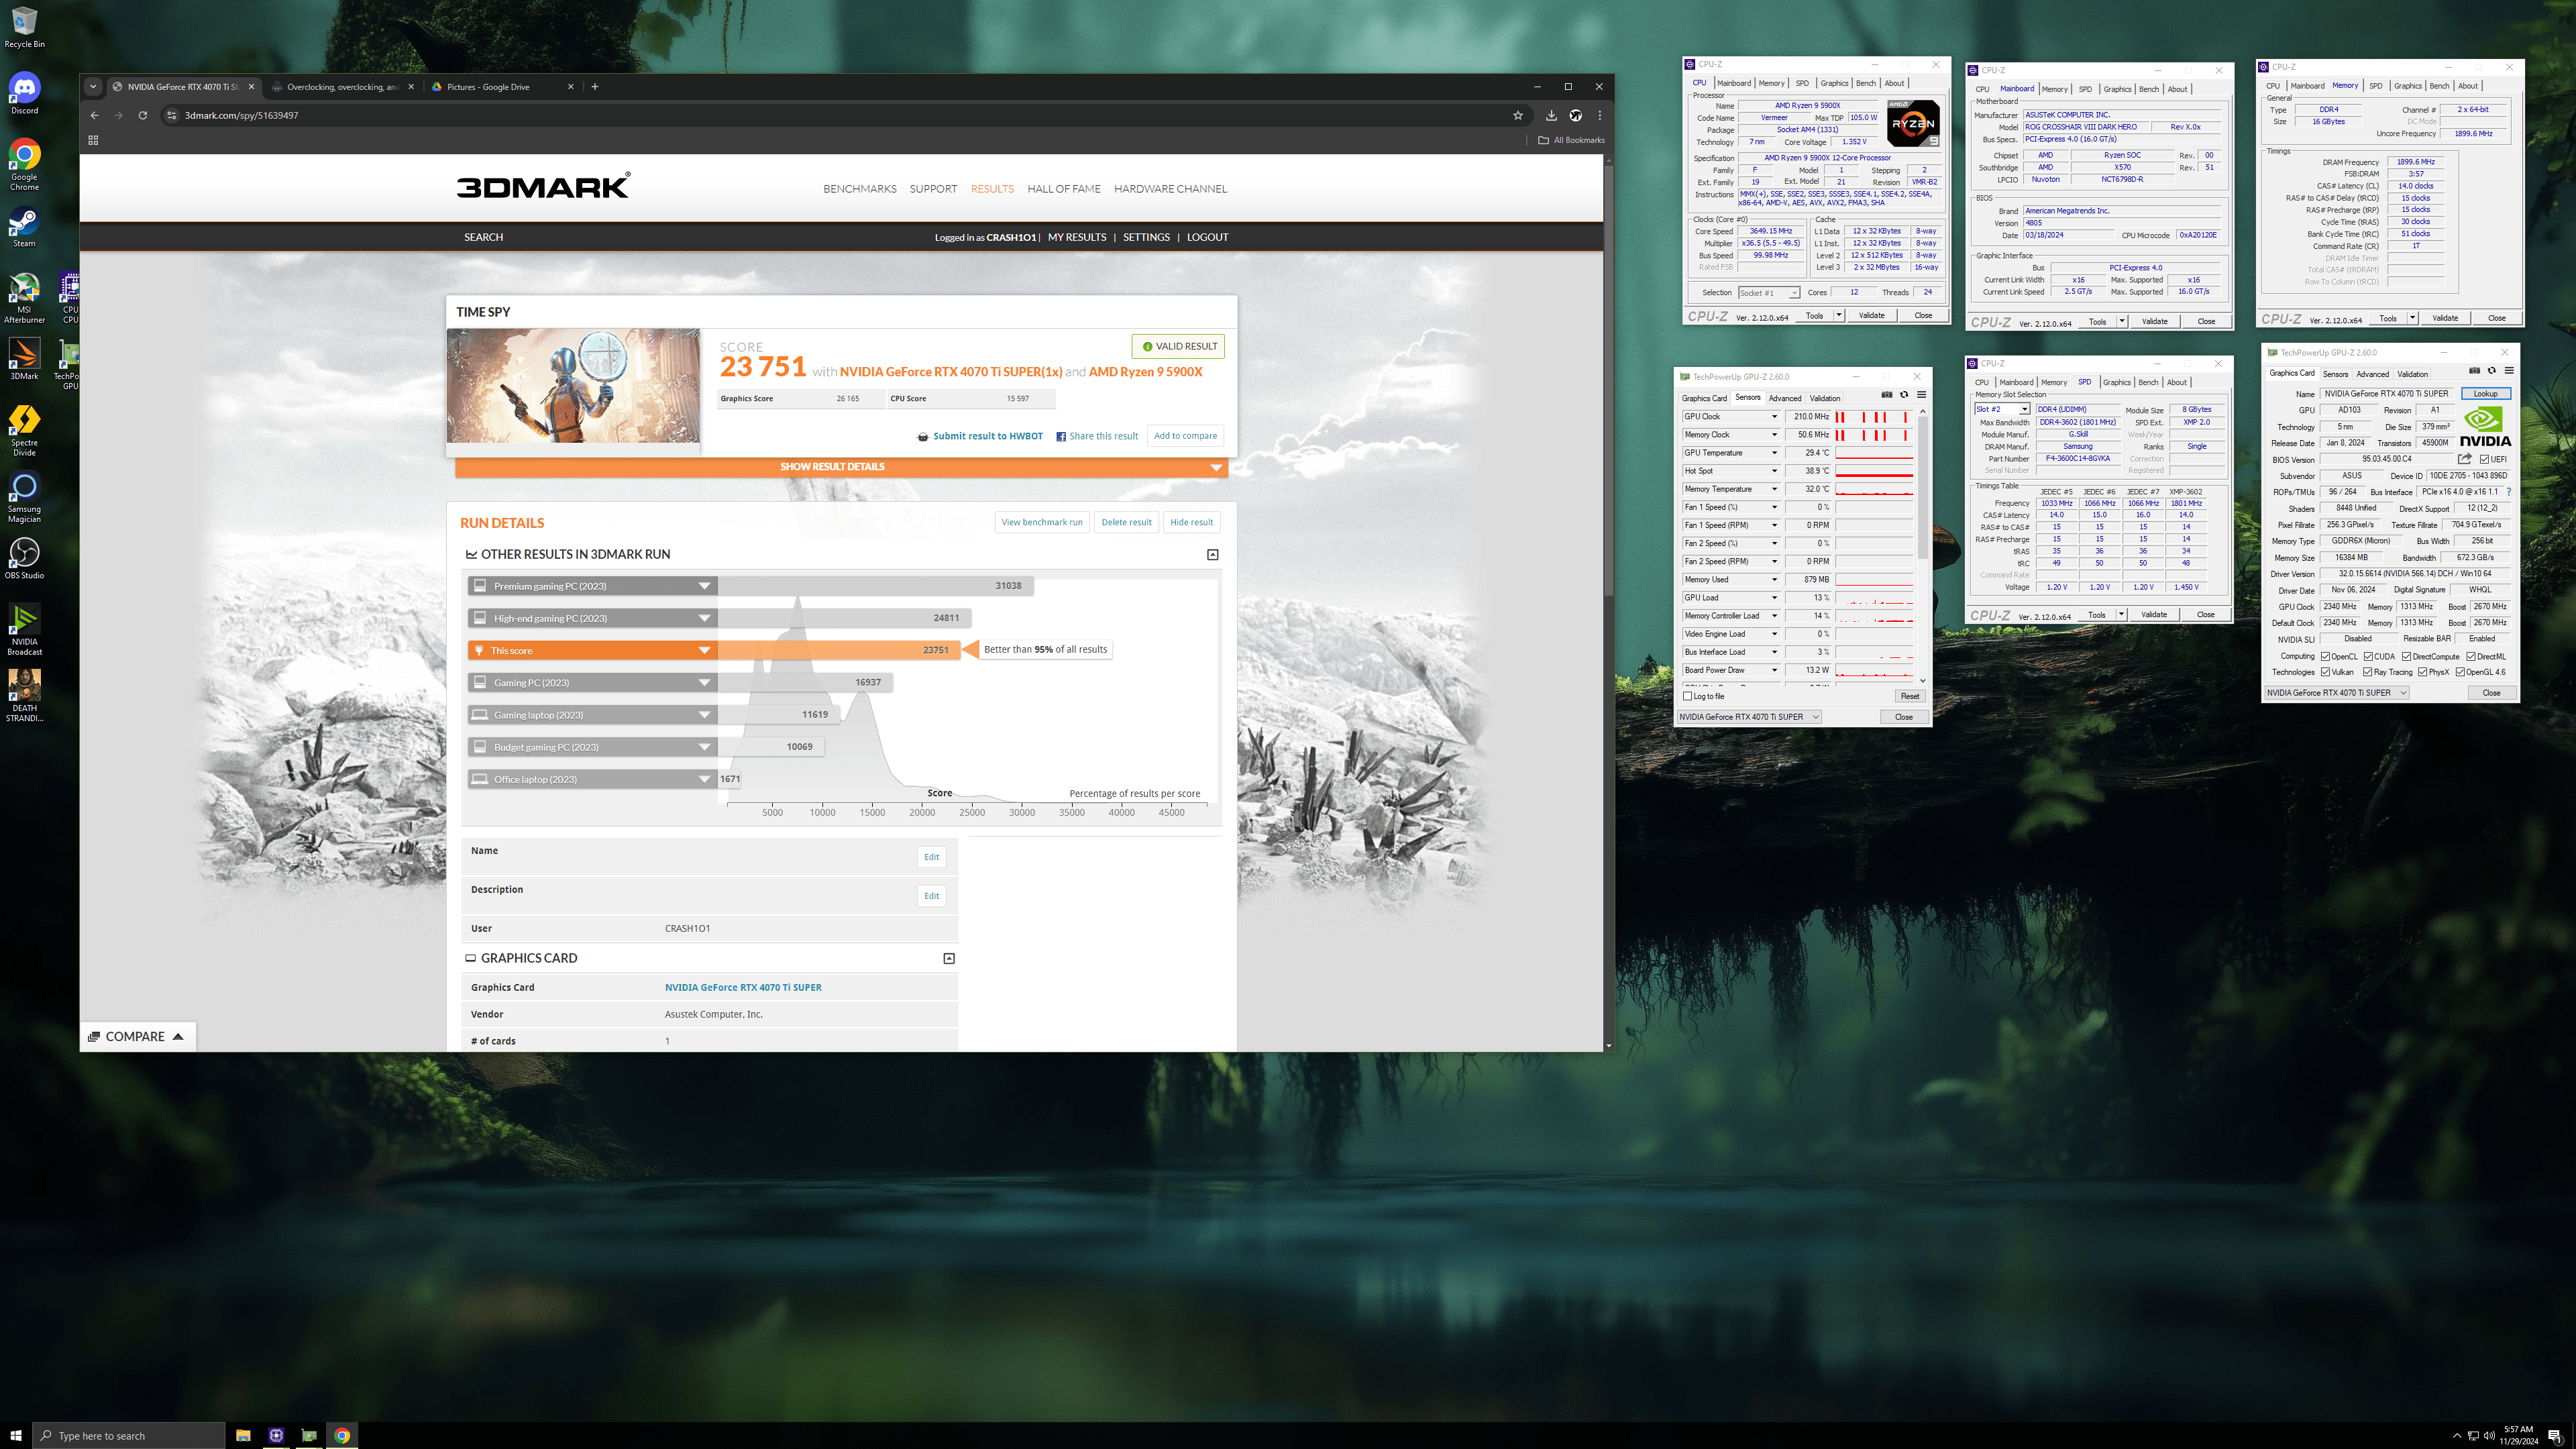Launch OBS Studio from the desktop
Viewport: 2576px width, 1449px height.
24,558
